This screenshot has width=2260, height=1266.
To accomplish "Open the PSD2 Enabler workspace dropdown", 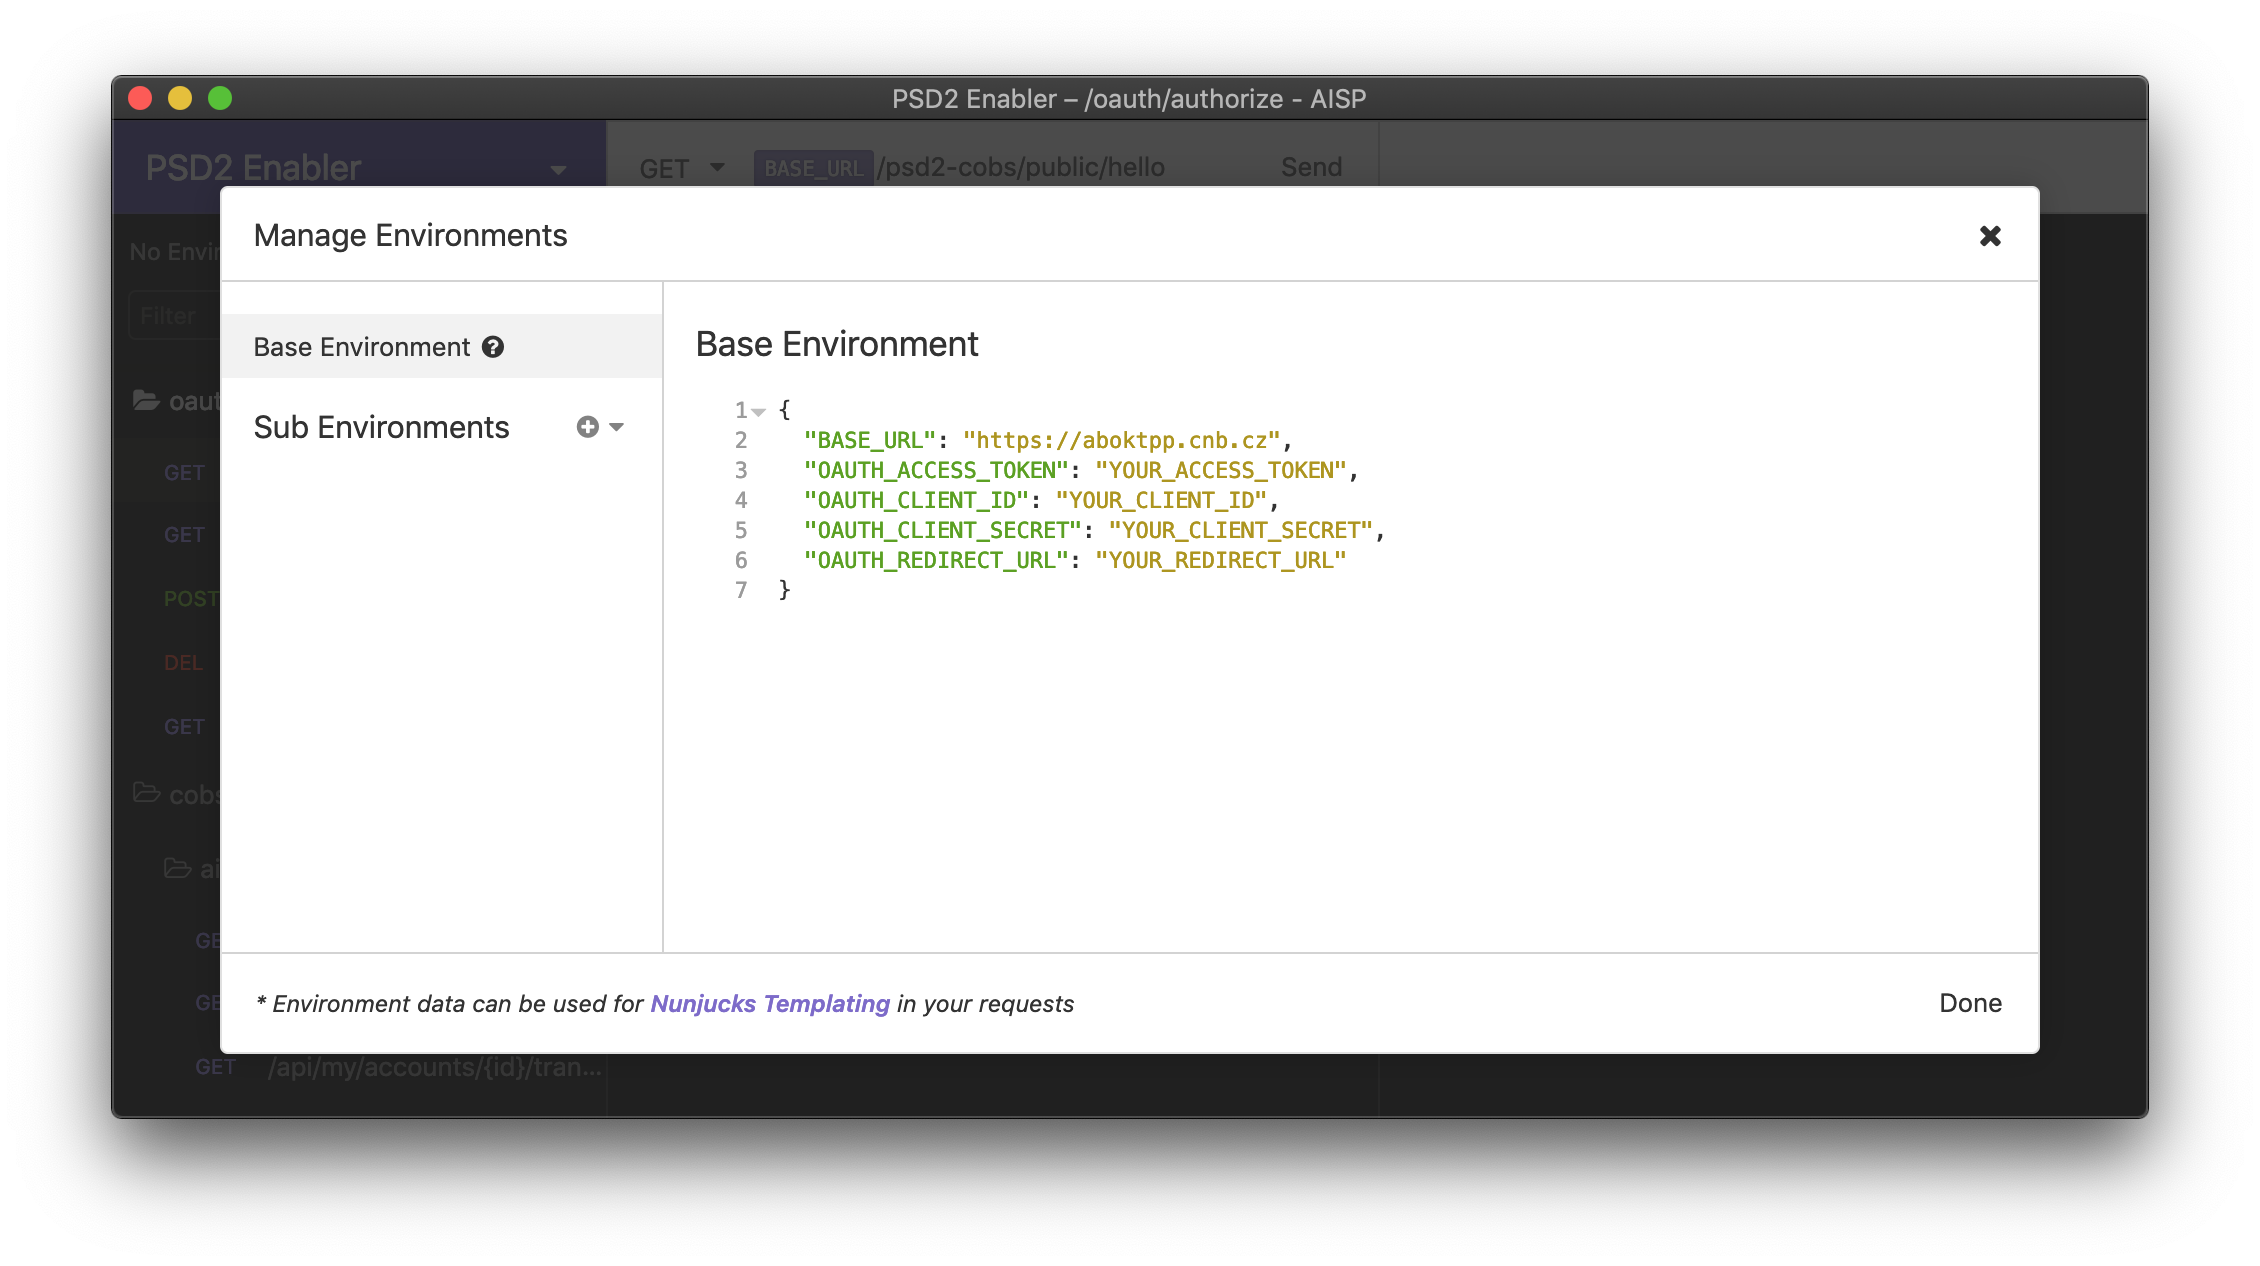I will point(558,169).
